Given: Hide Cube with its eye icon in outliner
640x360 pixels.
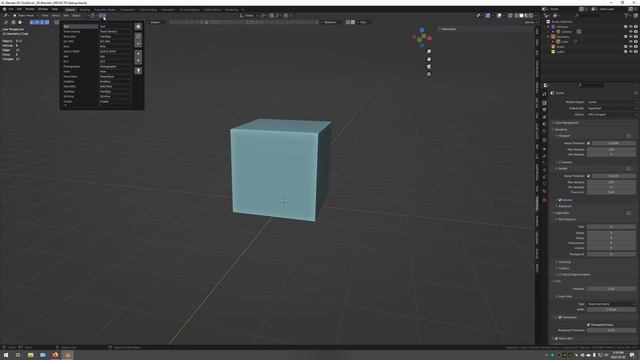Looking at the screenshot, I should [x=631, y=42].
